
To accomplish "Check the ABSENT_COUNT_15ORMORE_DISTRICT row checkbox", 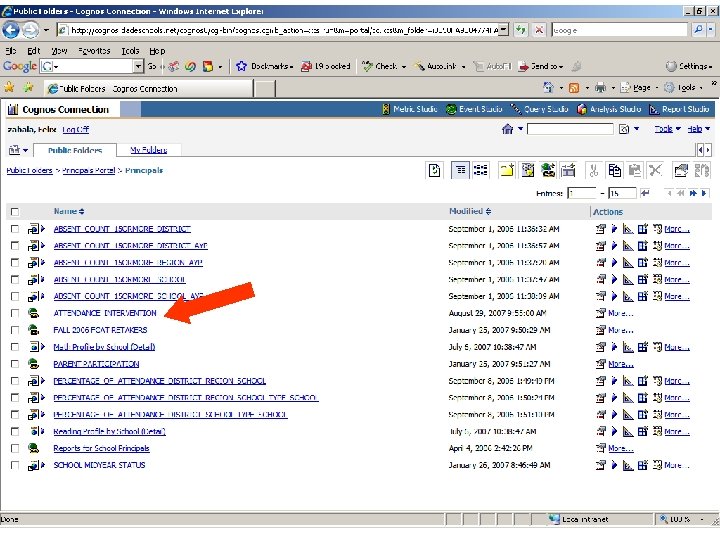I will coord(15,229).
